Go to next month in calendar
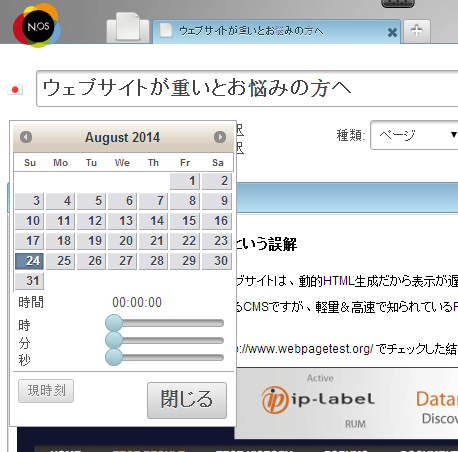The height and width of the screenshot is (452, 458). (220, 137)
